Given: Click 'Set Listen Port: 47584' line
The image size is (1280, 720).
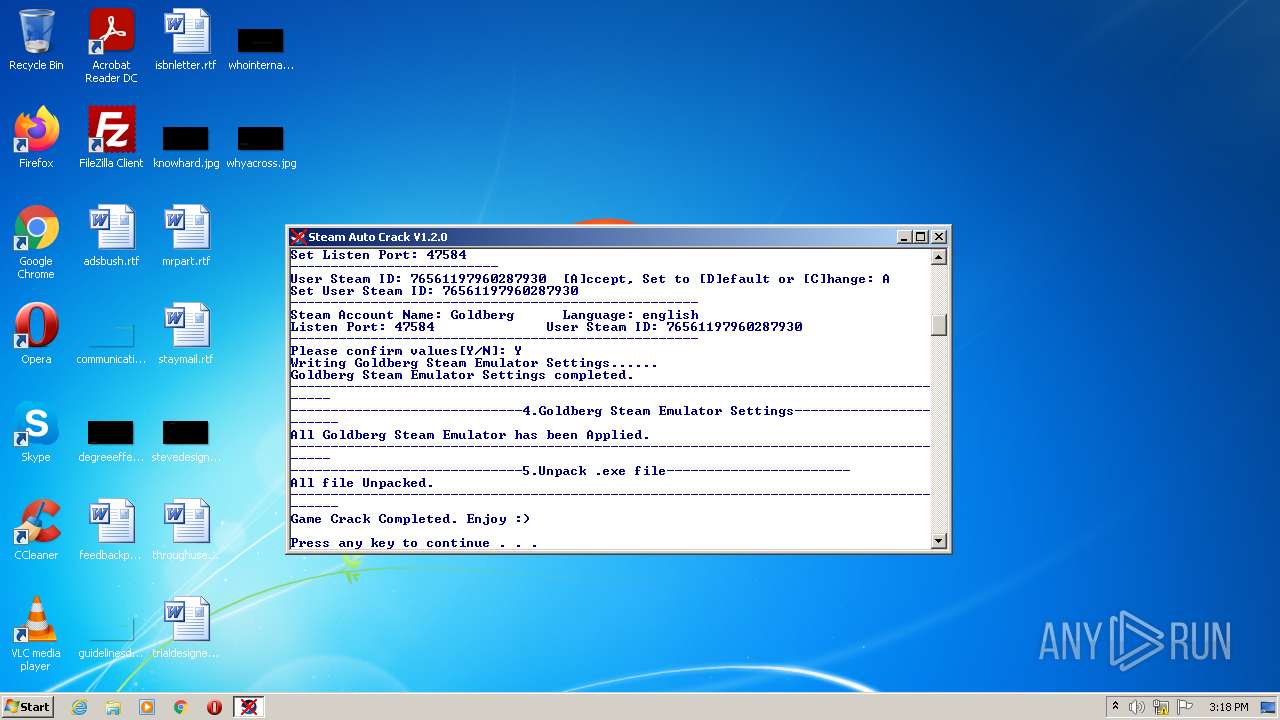Looking at the screenshot, I should 378,255.
